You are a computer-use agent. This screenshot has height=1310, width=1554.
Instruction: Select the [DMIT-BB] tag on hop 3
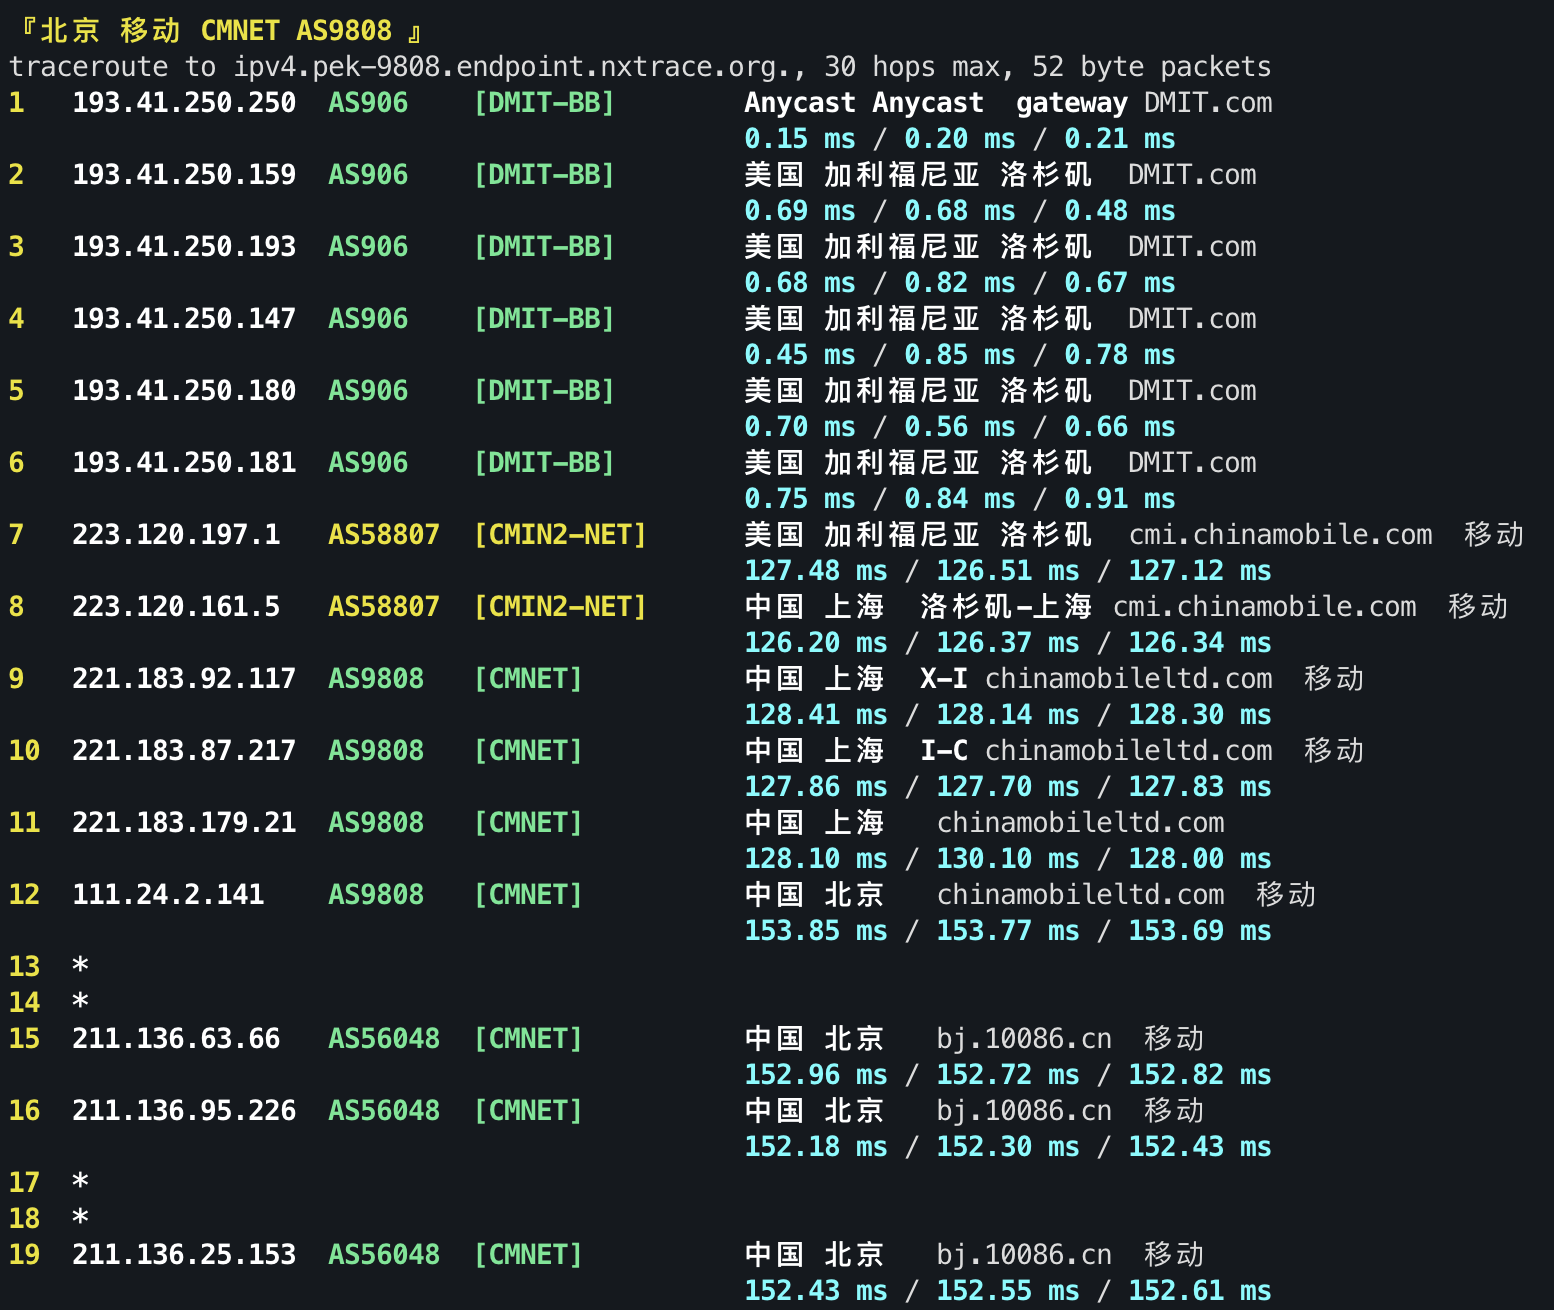click(544, 247)
